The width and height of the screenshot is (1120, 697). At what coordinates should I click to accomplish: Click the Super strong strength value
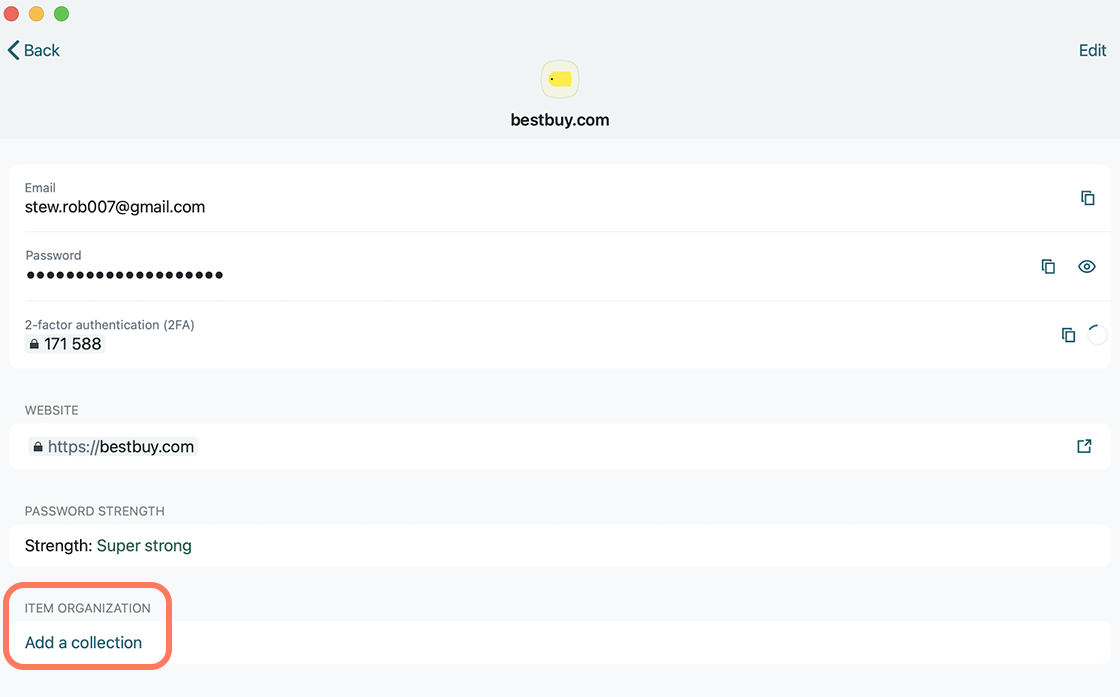point(144,546)
